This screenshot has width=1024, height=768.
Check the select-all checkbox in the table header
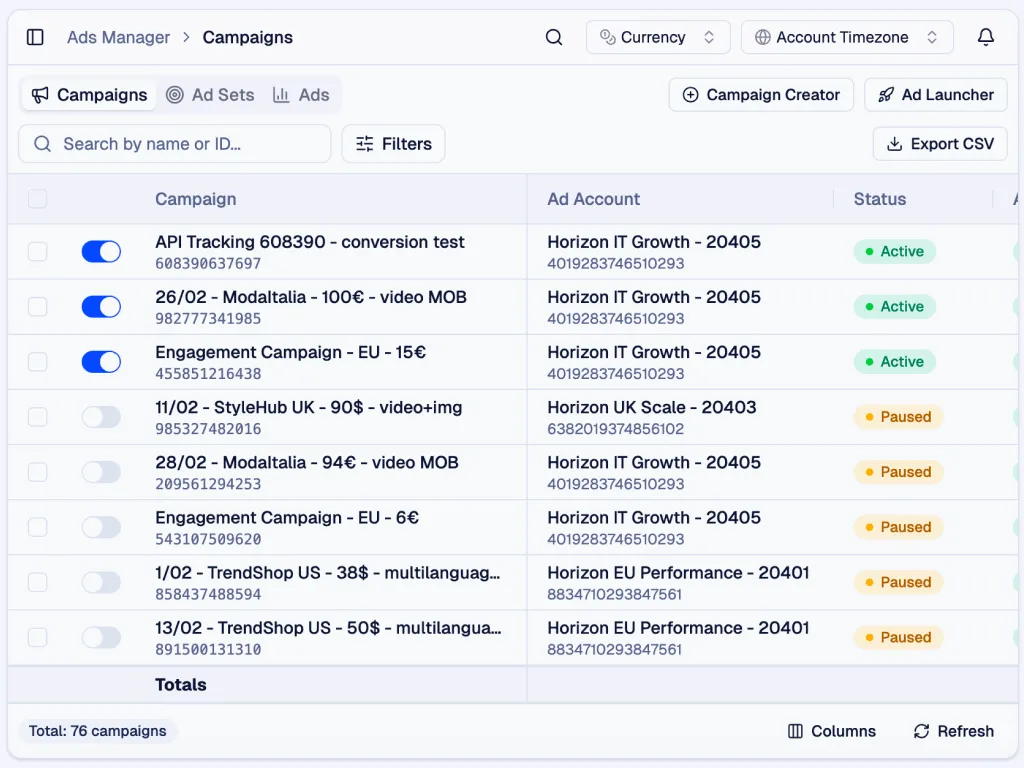pyautogui.click(x=37, y=199)
